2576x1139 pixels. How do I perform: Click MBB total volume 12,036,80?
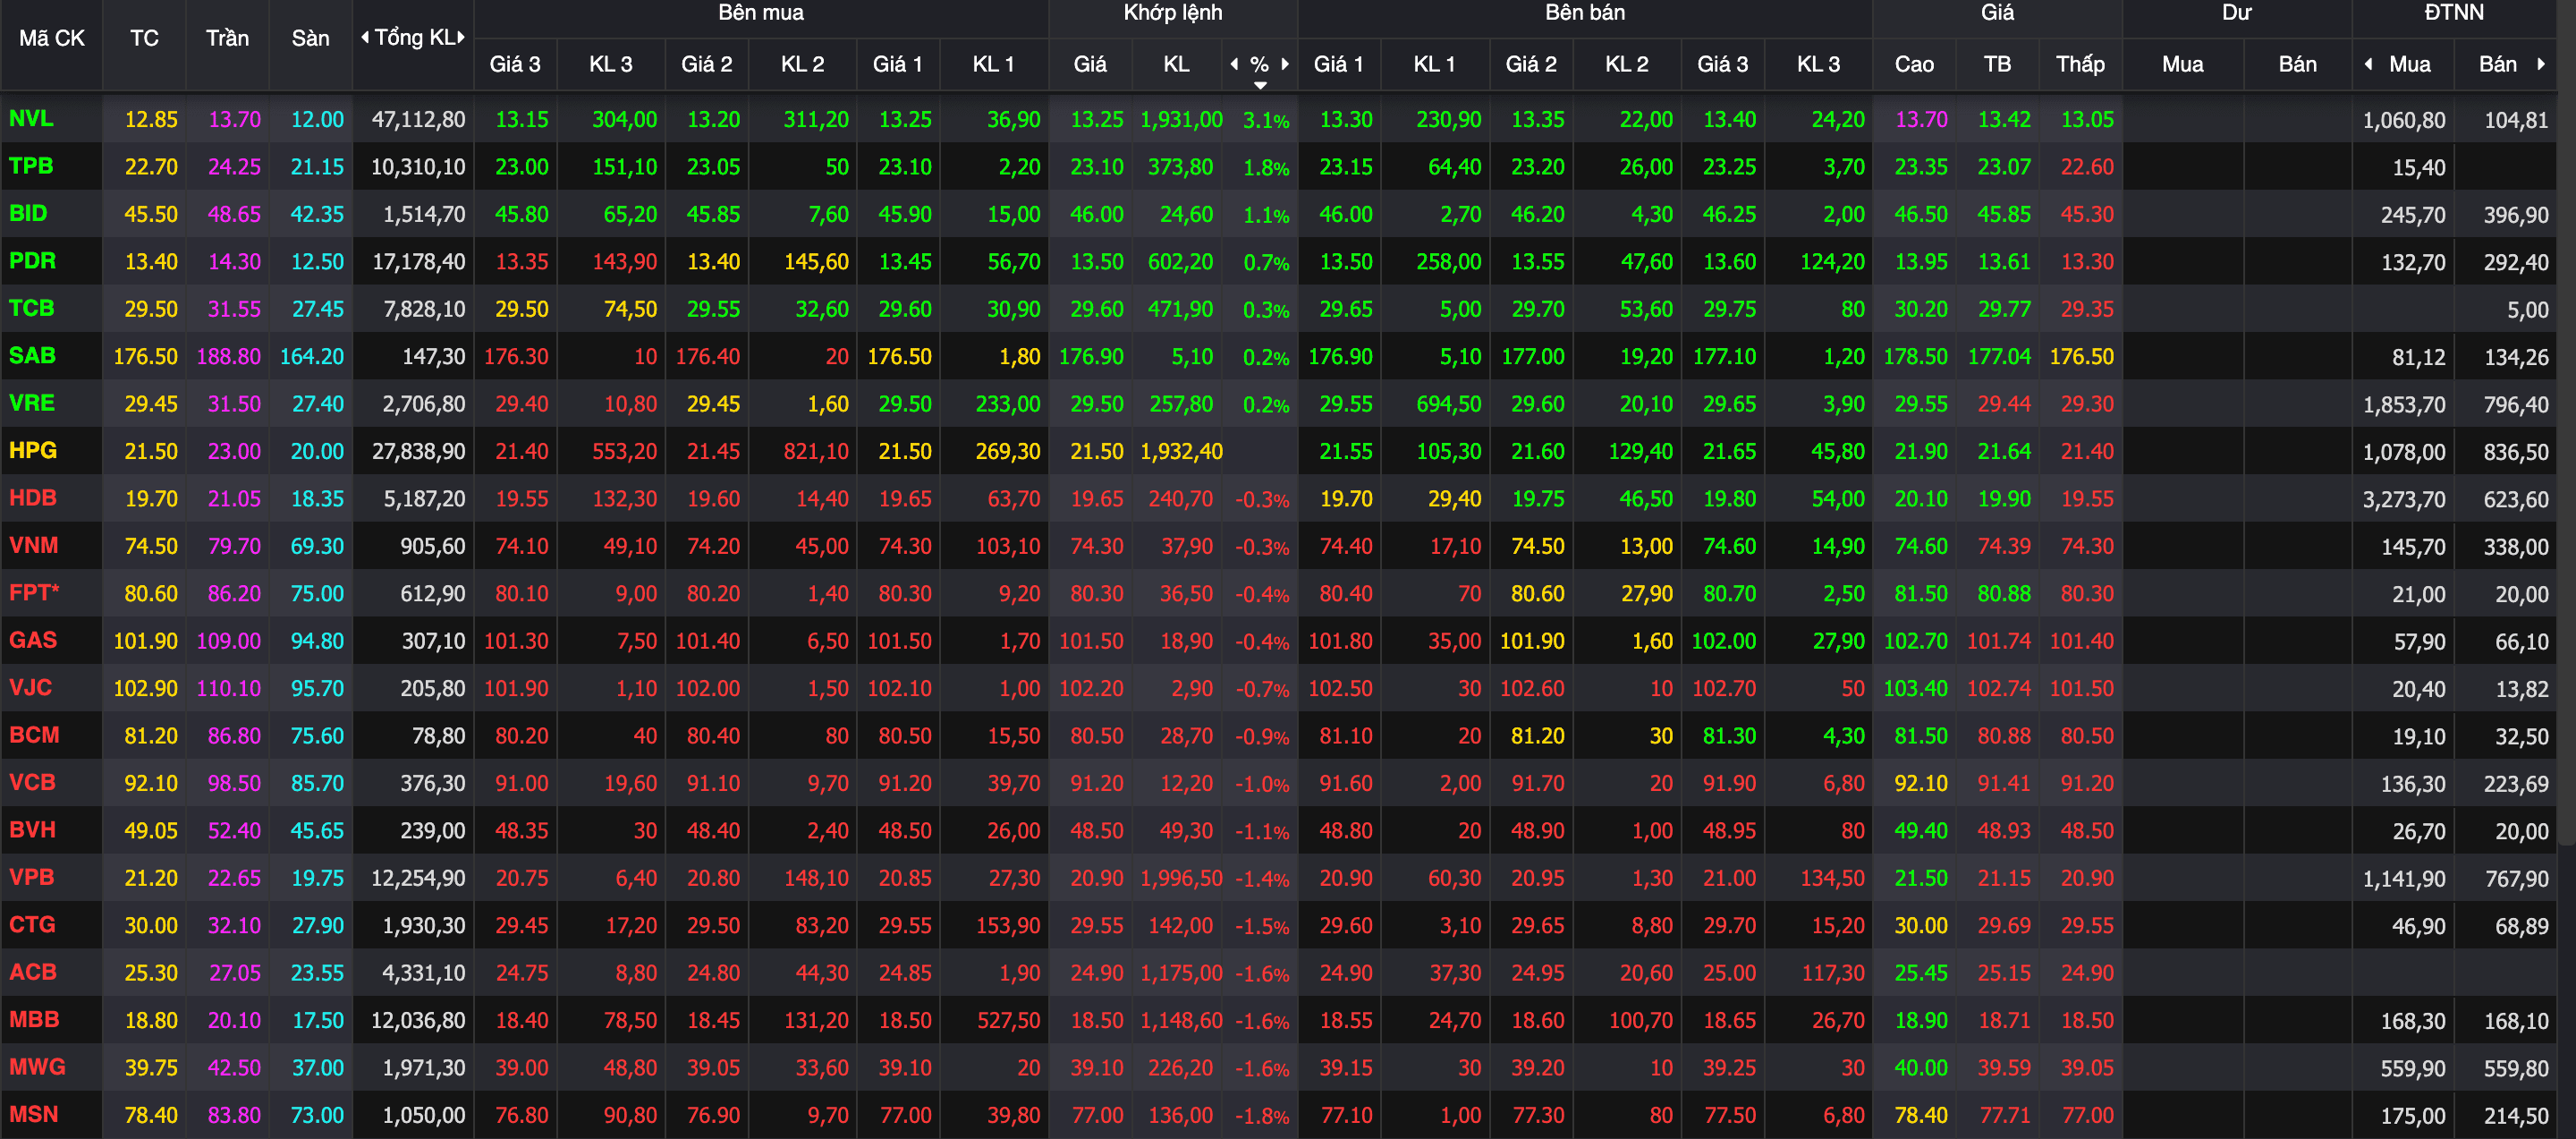click(x=418, y=1020)
